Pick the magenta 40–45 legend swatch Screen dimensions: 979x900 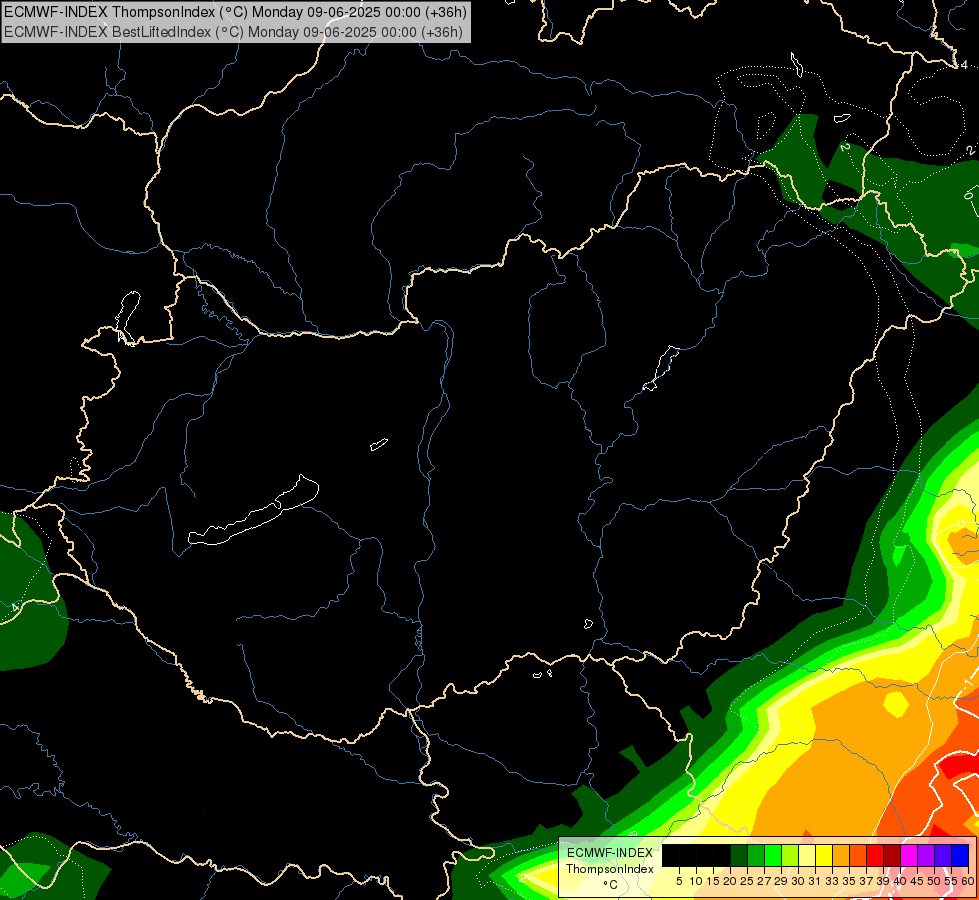909,855
